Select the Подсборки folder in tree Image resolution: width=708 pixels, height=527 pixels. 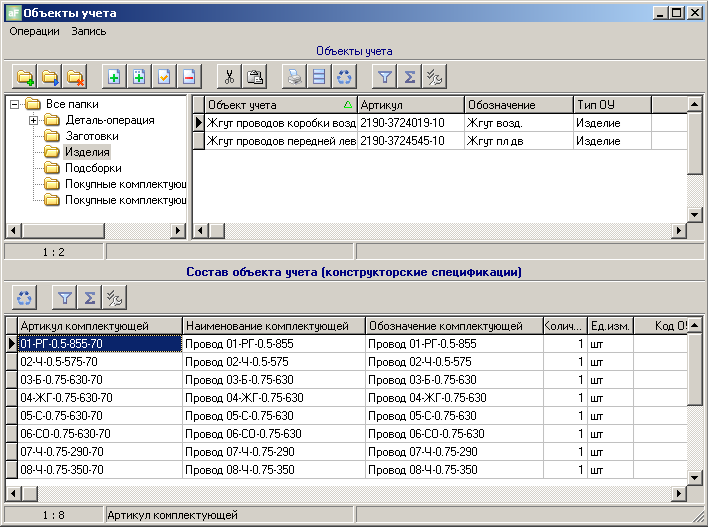(x=93, y=168)
